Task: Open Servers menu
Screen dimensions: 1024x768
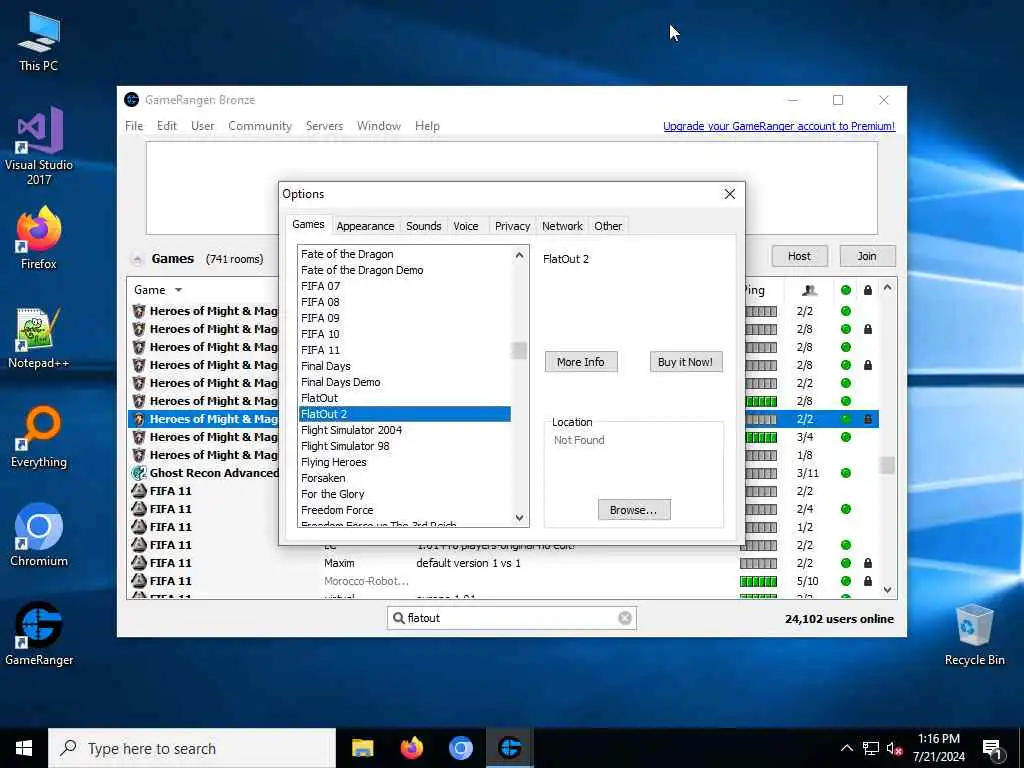Action: (x=325, y=126)
